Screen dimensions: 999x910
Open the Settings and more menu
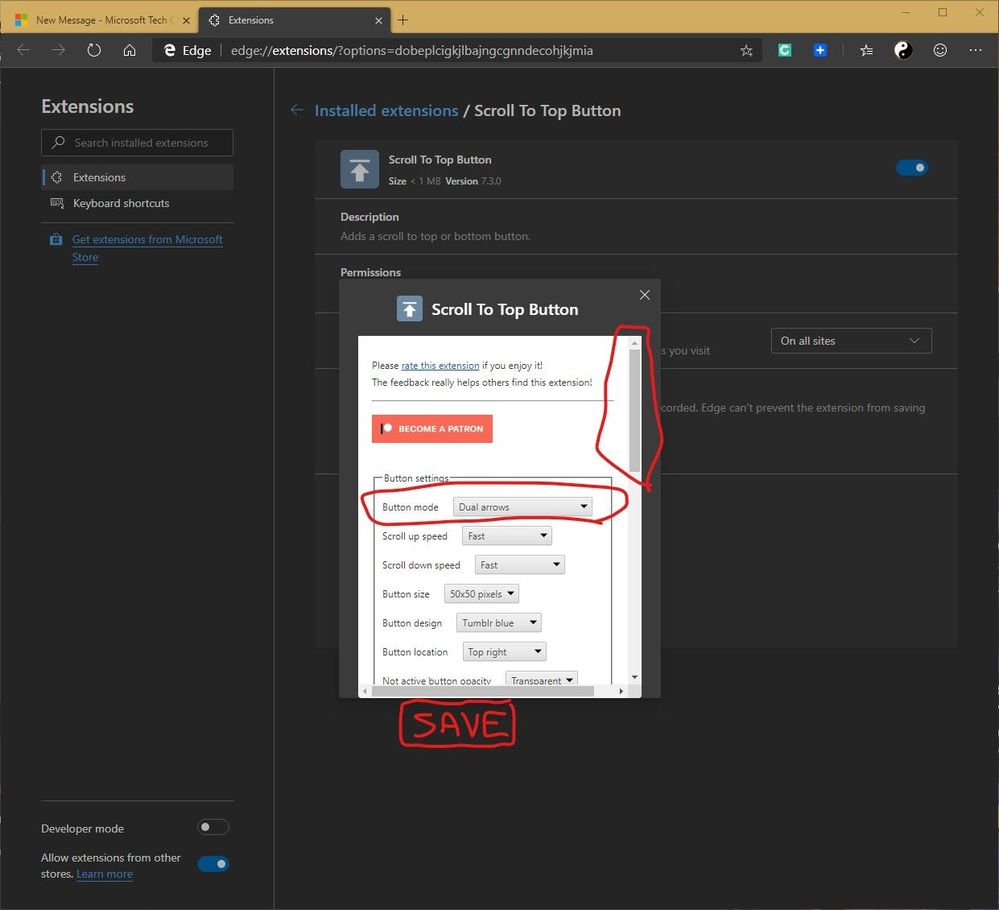pyautogui.click(x=975, y=50)
